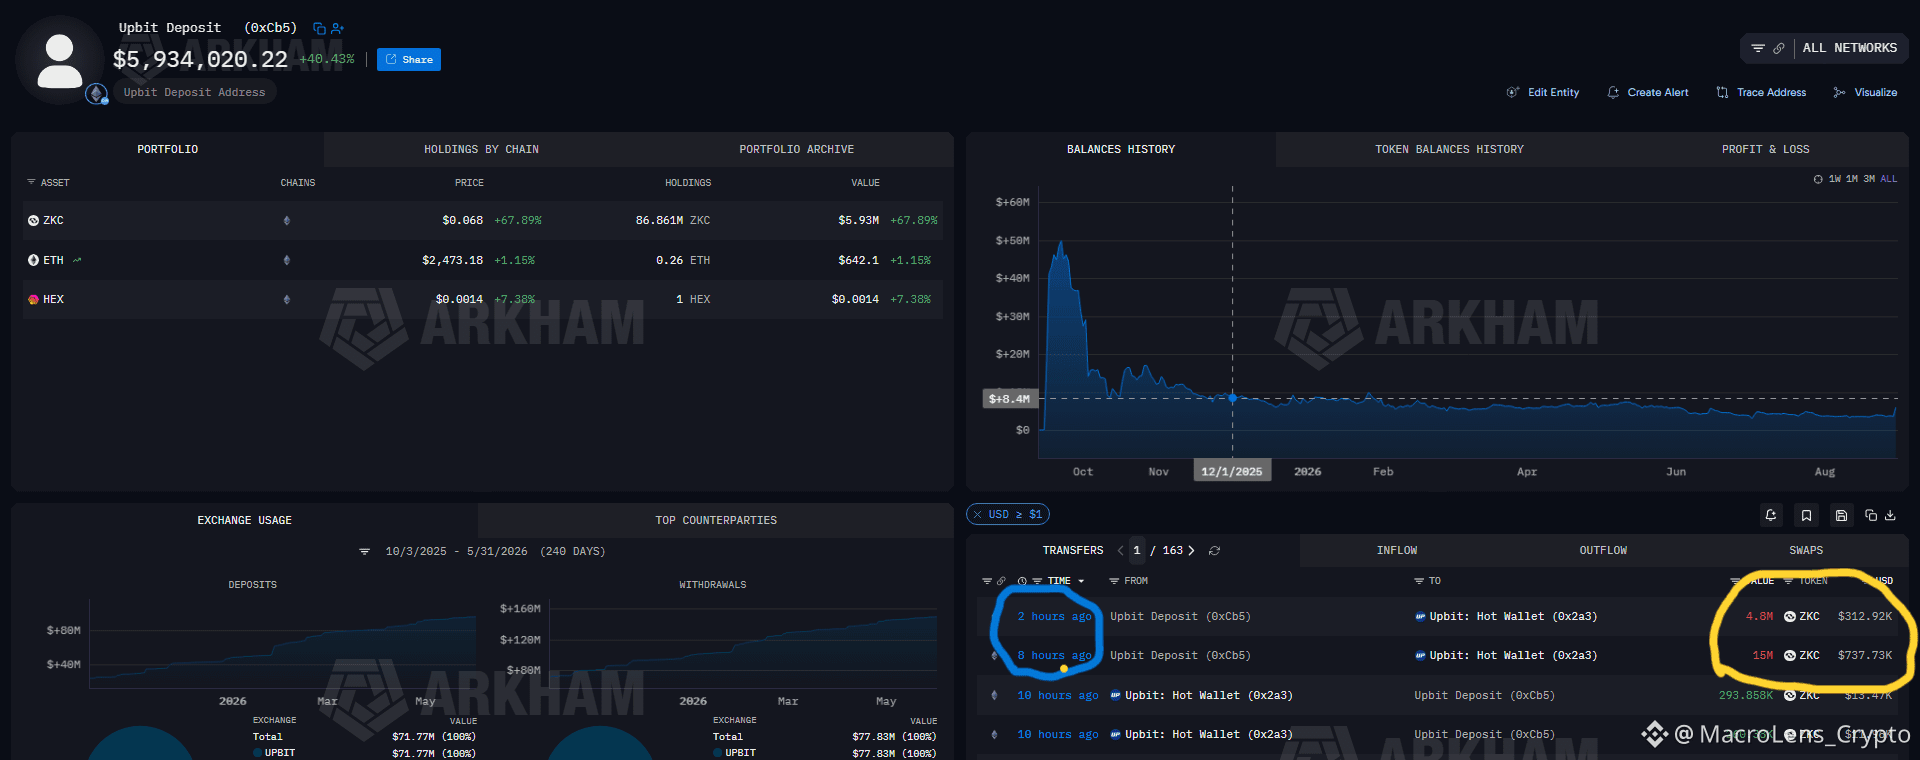Click the 12/1/2025 marker point on chart

[x=1232, y=398]
